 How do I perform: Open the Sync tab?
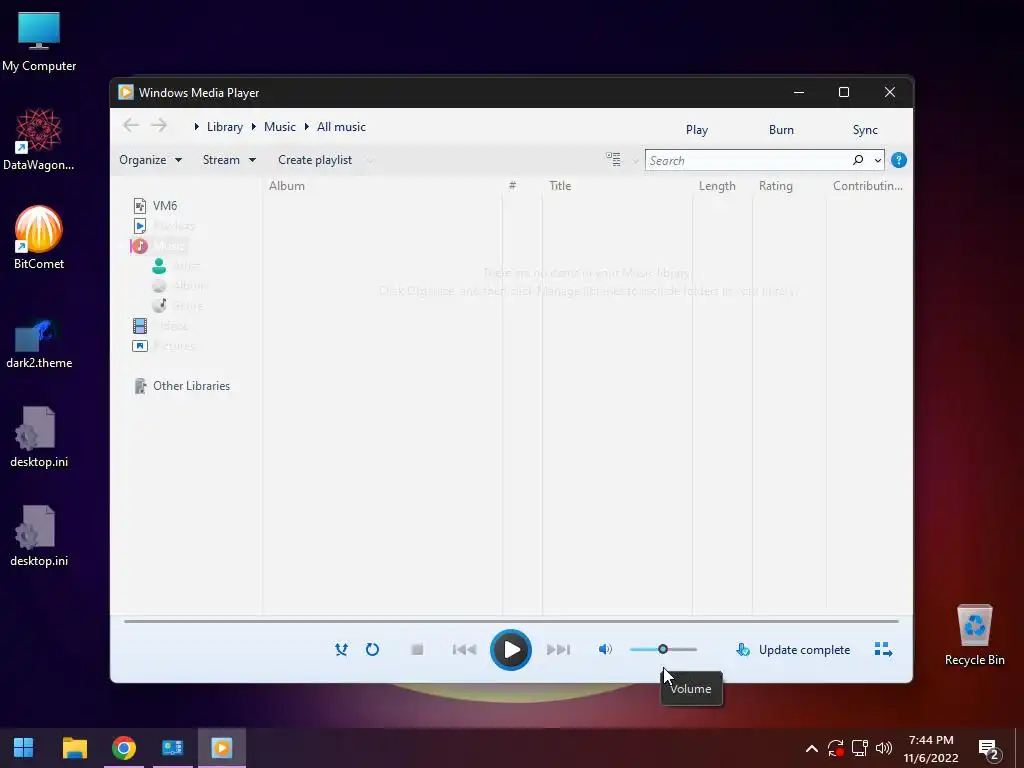click(865, 129)
